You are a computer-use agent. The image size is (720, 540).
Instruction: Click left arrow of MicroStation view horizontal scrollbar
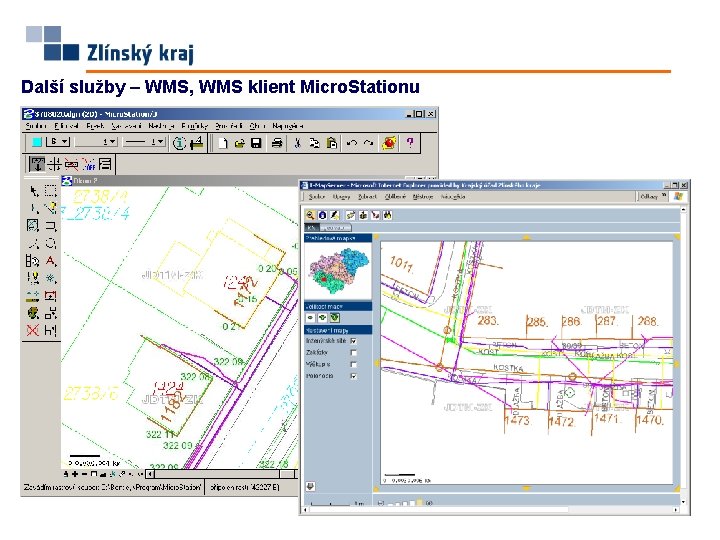pos(150,473)
